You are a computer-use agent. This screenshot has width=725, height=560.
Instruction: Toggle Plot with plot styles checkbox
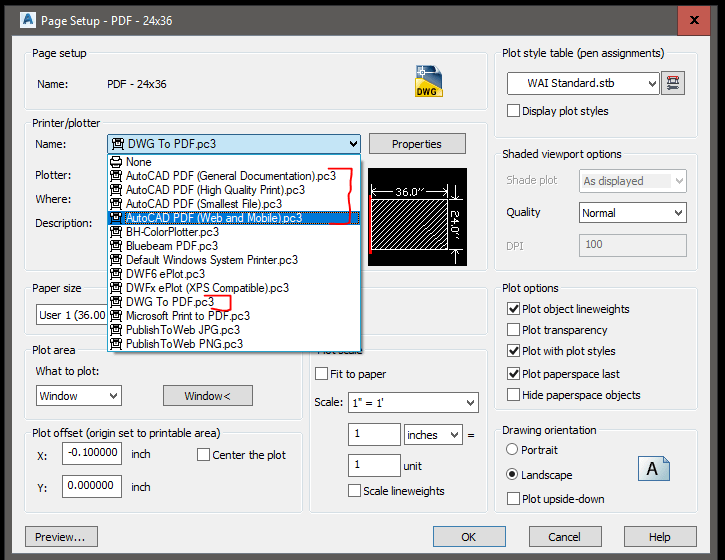click(x=513, y=351)
